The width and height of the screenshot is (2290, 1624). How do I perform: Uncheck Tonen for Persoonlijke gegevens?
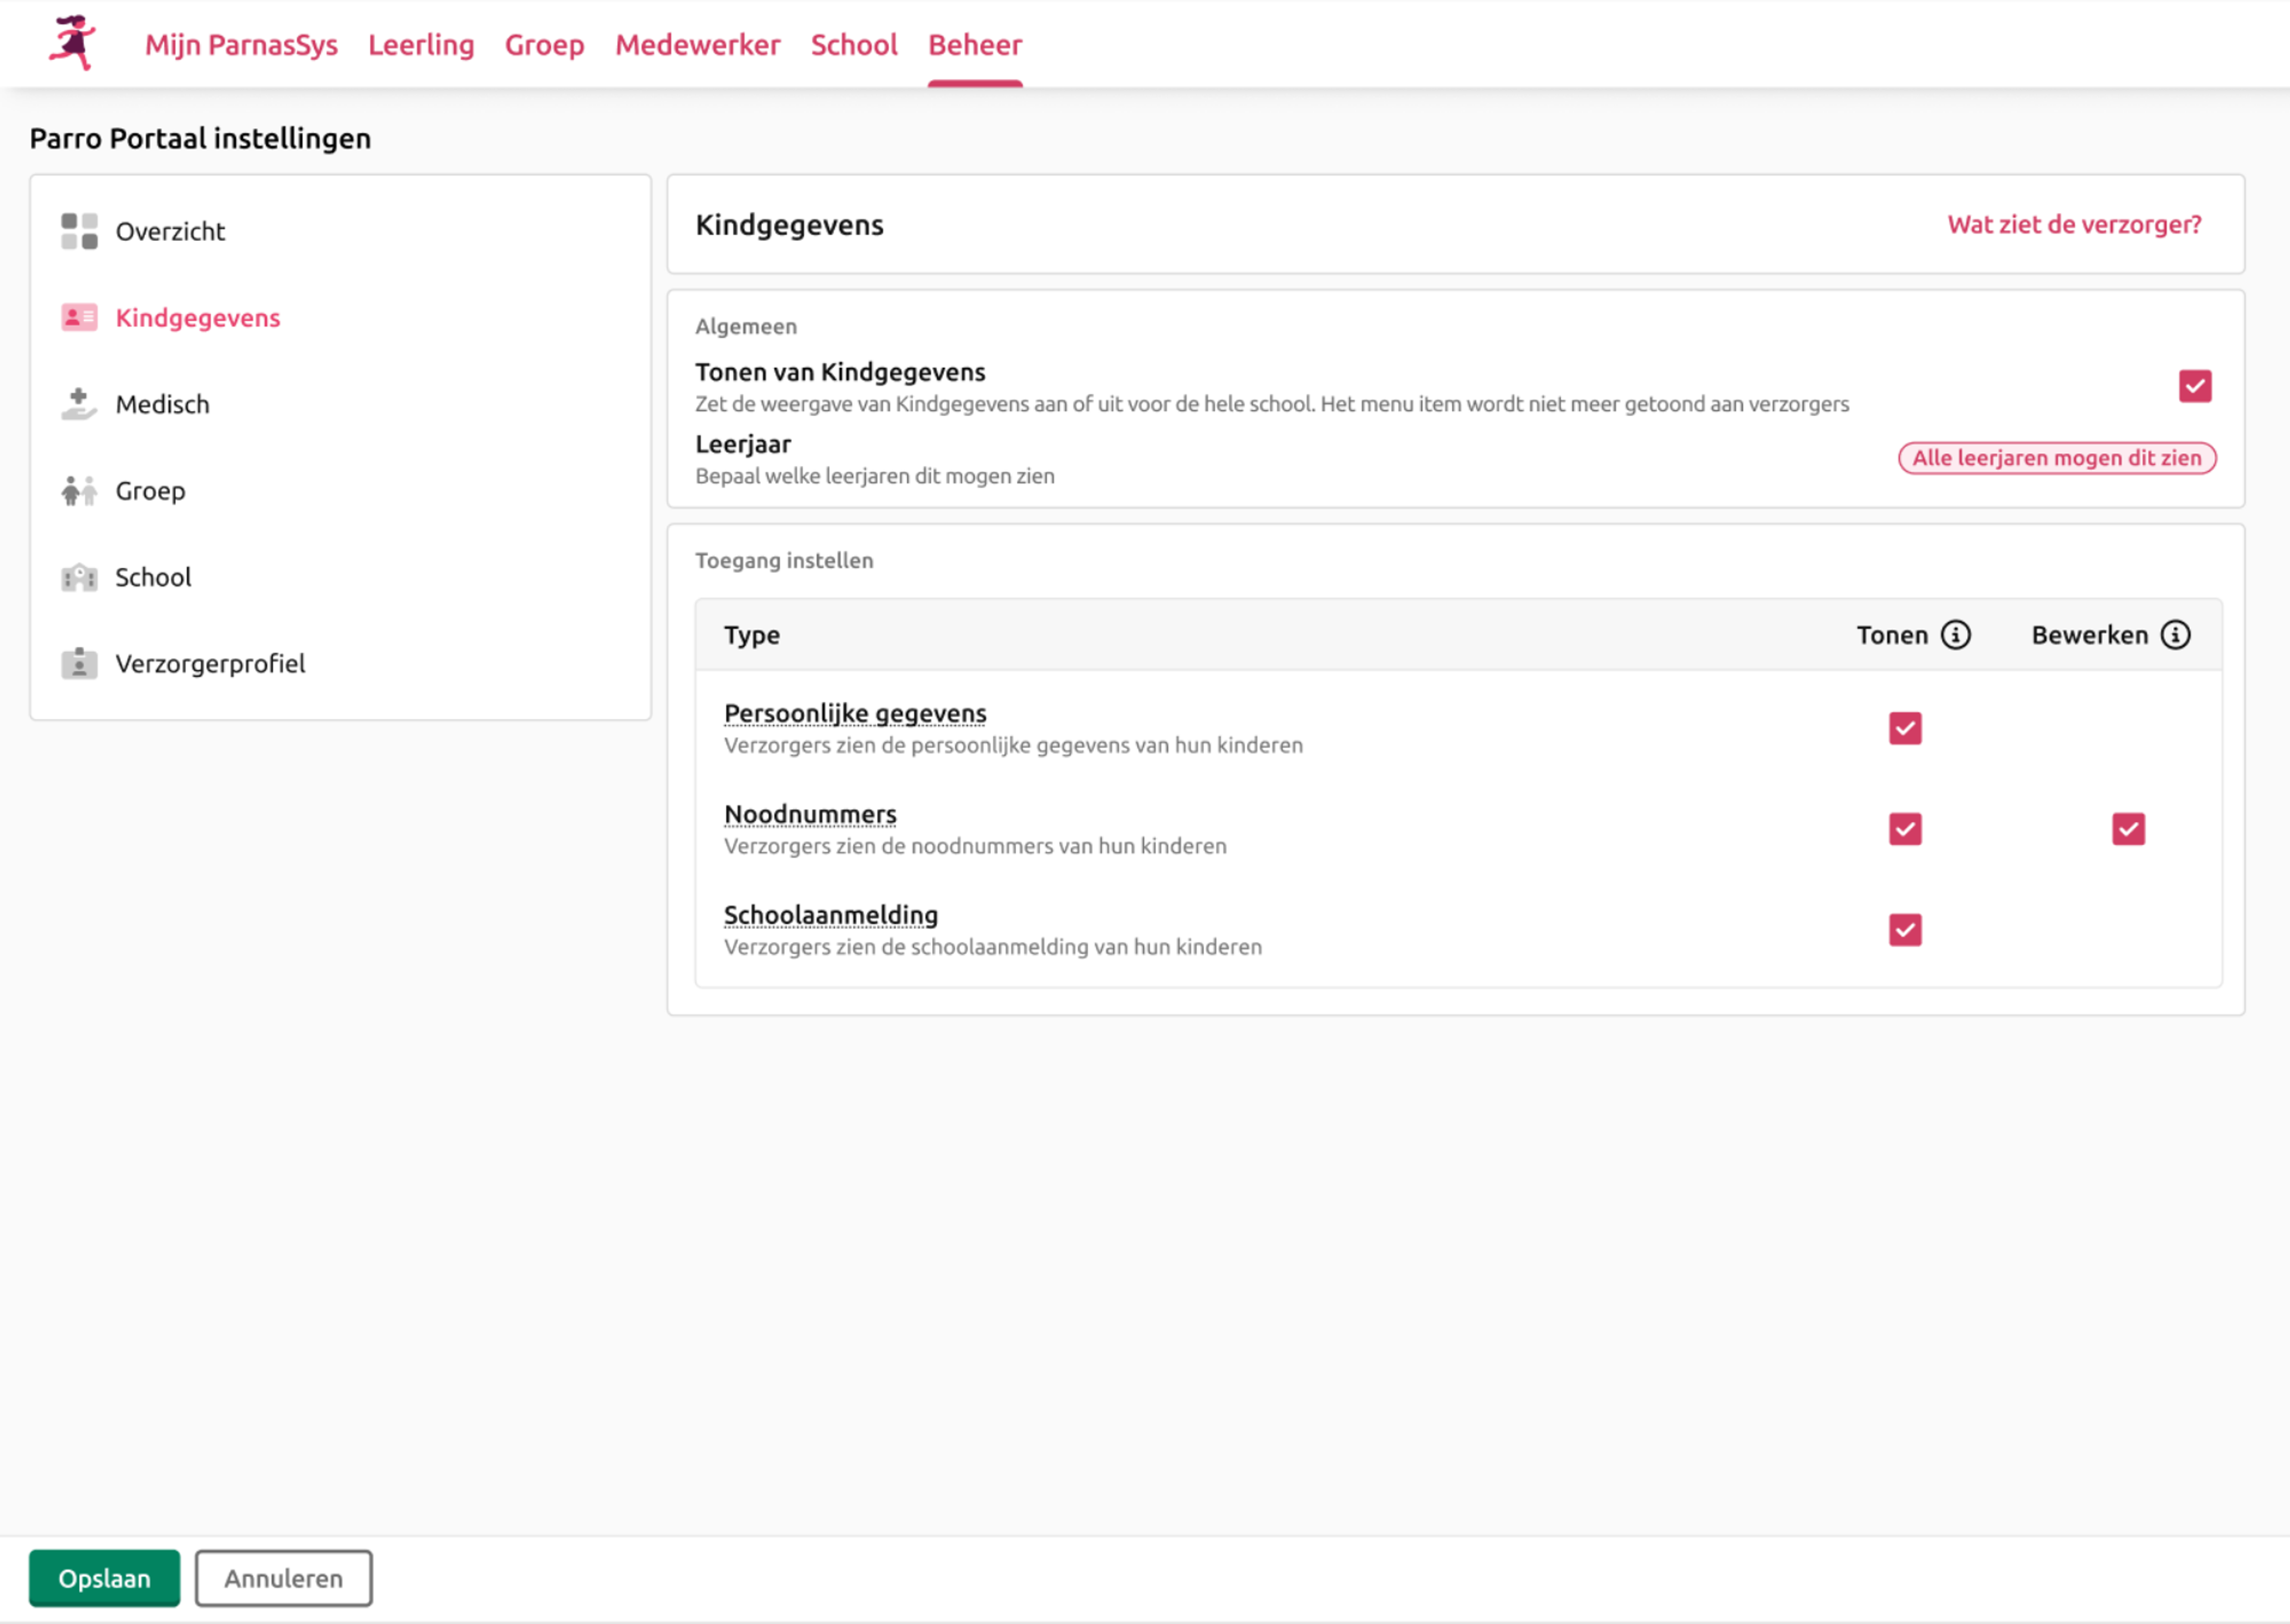1905,728
